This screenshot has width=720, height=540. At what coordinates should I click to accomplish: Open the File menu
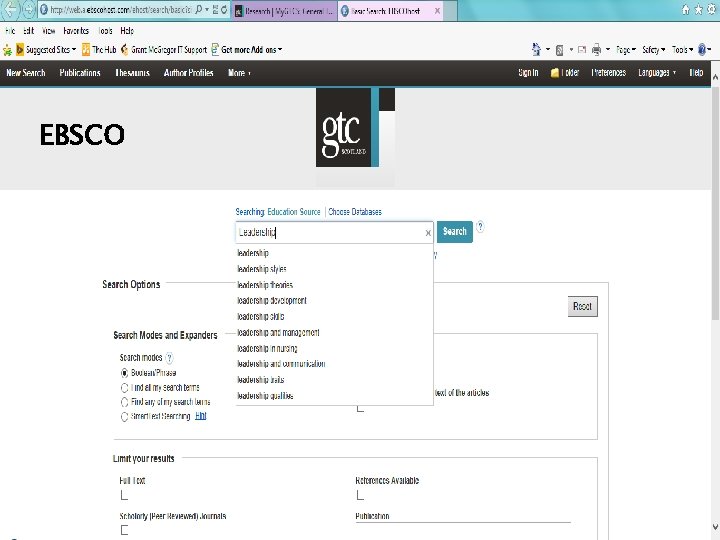tap(10, 31)
